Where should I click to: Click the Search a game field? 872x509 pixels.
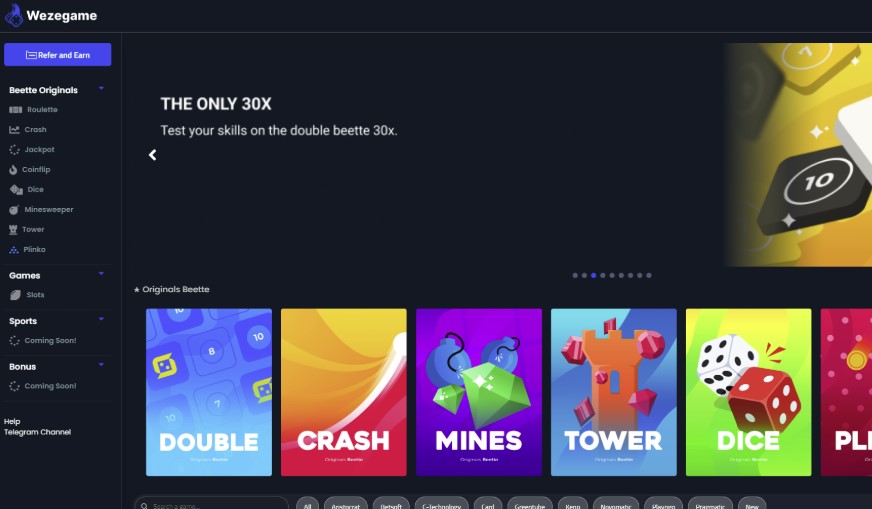[211, 505]
